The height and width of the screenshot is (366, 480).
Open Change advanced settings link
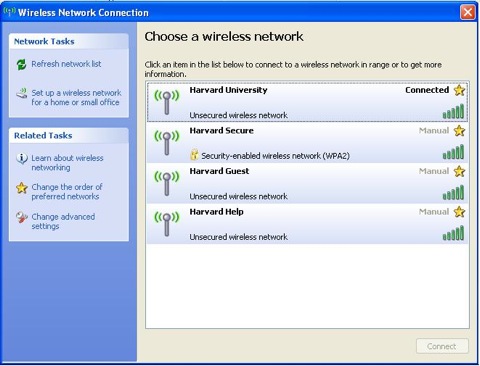pos(63,221)
